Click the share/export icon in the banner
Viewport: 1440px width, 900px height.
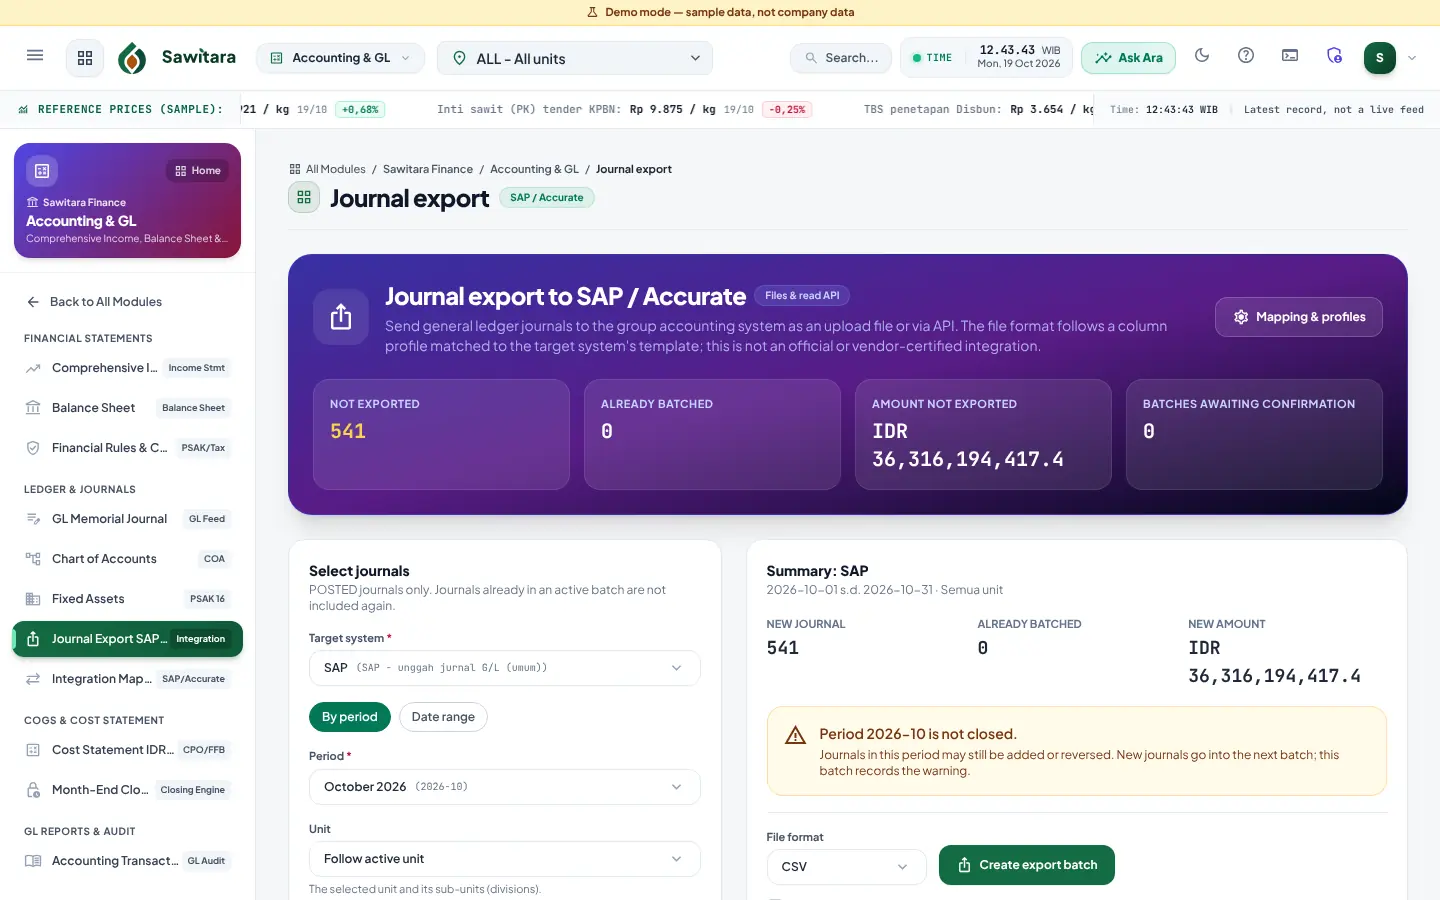[341, 317]
